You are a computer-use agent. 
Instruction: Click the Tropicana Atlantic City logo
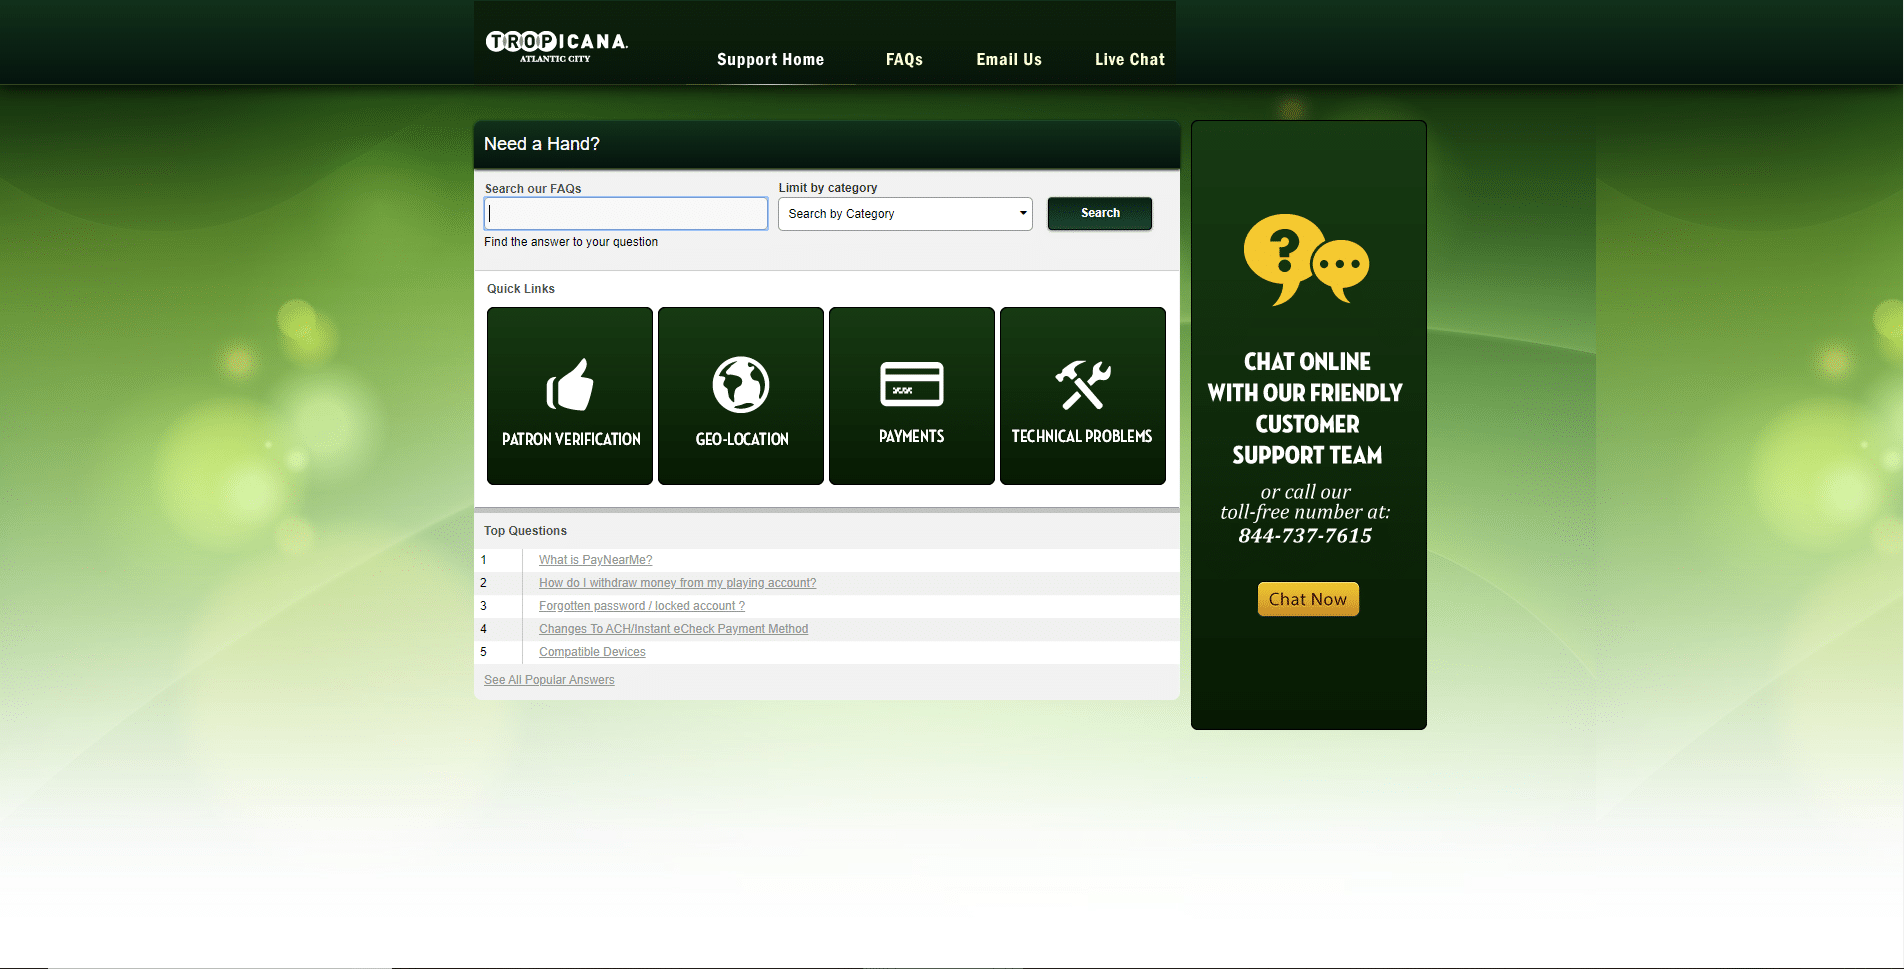pos(557,46)
